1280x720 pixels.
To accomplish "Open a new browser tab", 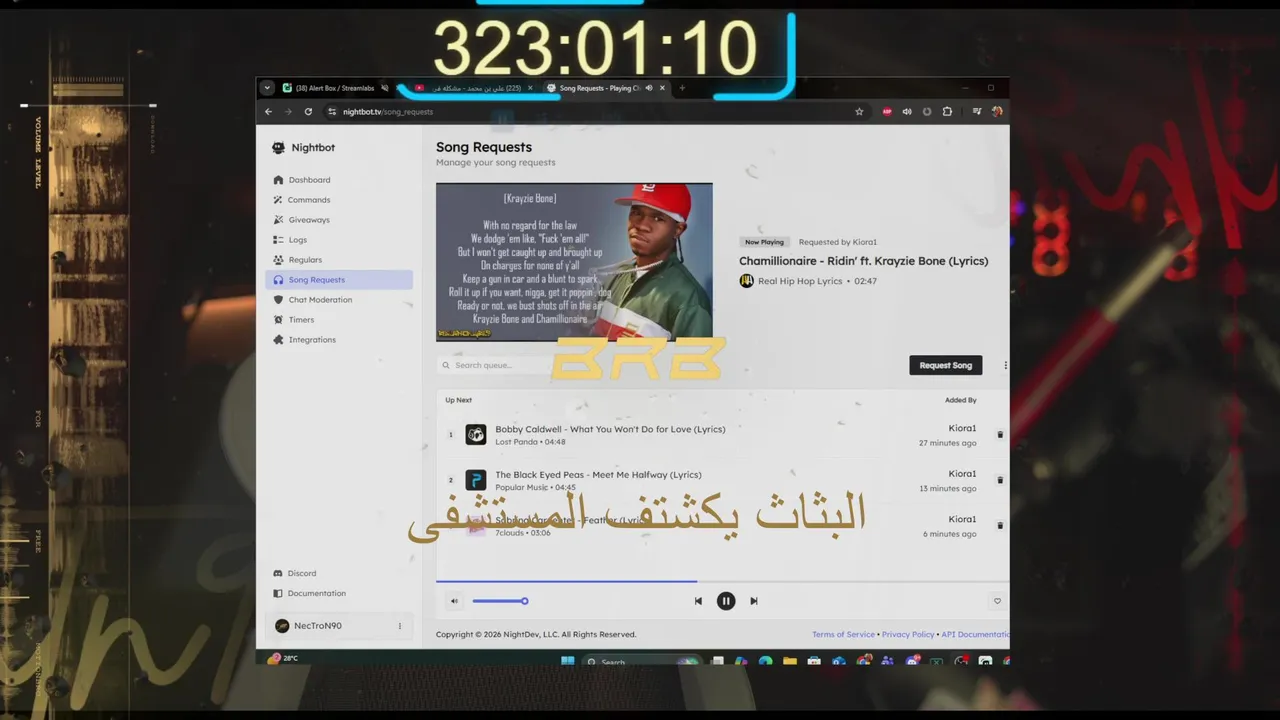I will click(682, 88).
